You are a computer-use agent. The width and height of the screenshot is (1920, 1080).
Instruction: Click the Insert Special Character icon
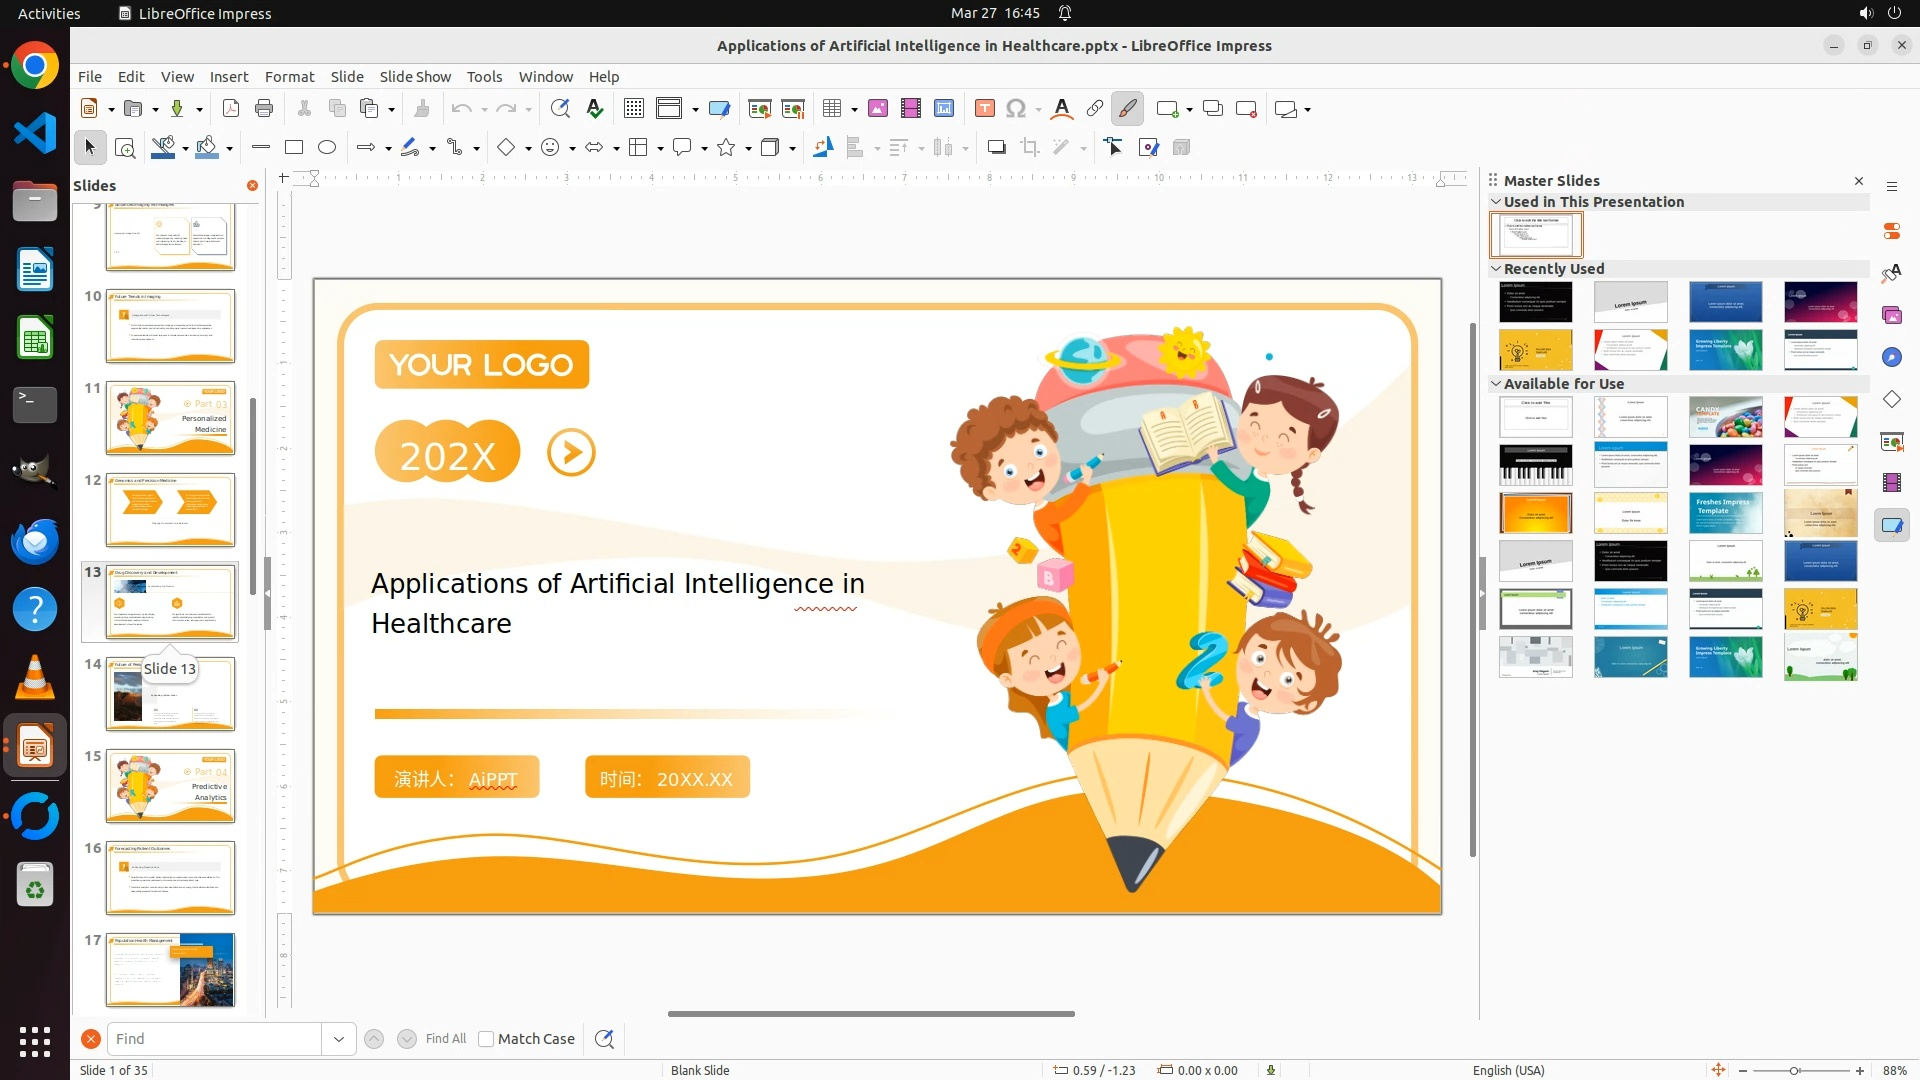click(x=1016, y=109)
